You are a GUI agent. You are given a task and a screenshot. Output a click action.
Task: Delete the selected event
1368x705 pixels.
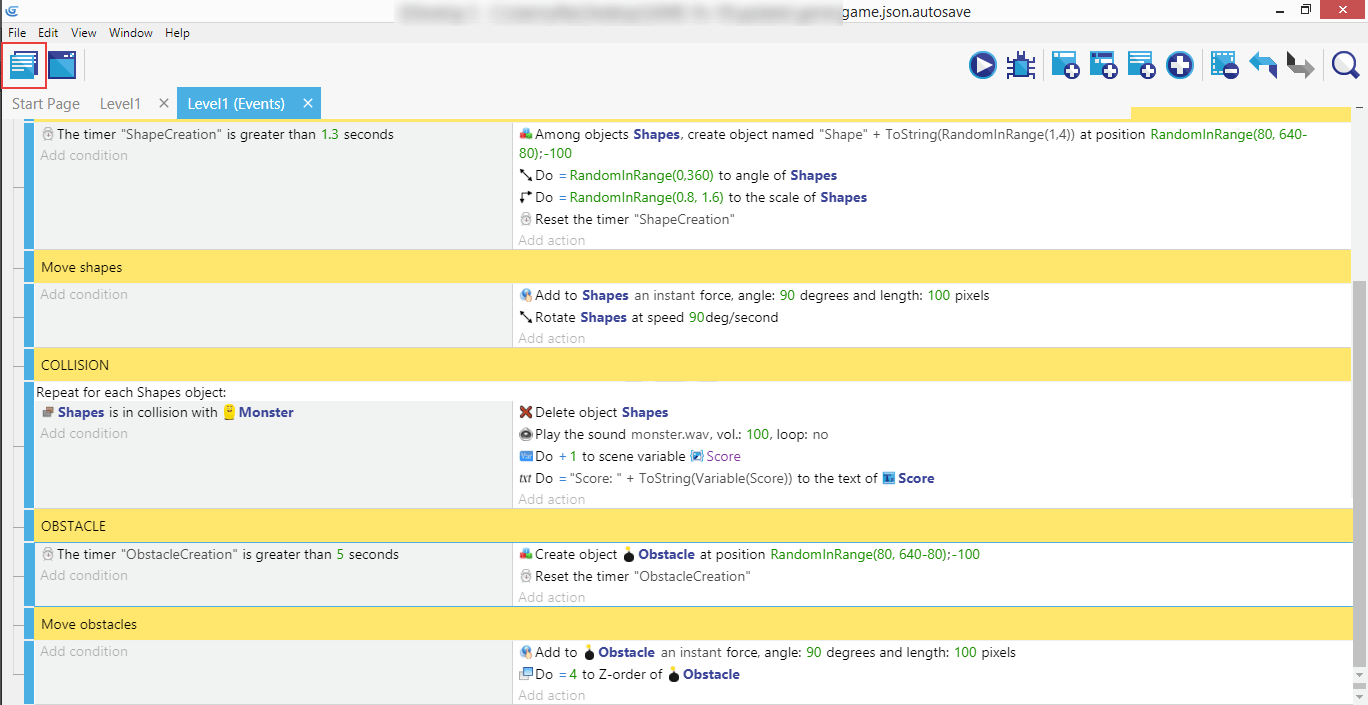point(1224,66)
